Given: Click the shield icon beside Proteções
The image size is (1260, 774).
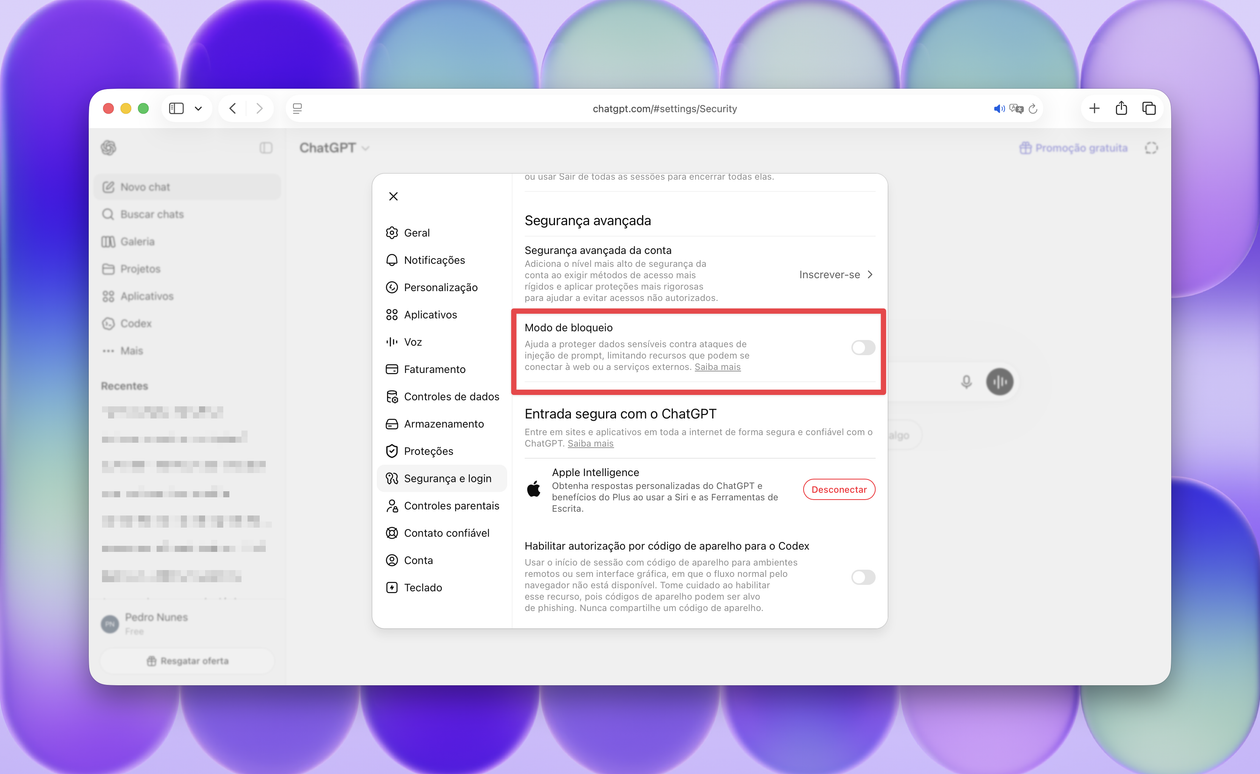Looking at the screenshot, I should 392,451.
